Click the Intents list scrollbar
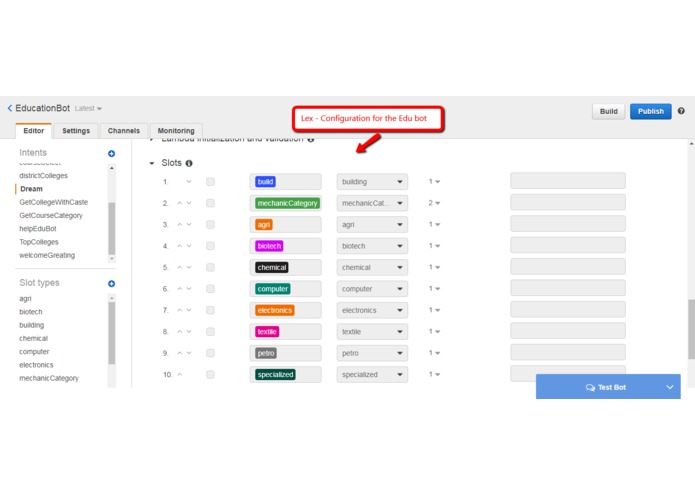Viewport: 695px width, 494px height. [x=112, y=228]
